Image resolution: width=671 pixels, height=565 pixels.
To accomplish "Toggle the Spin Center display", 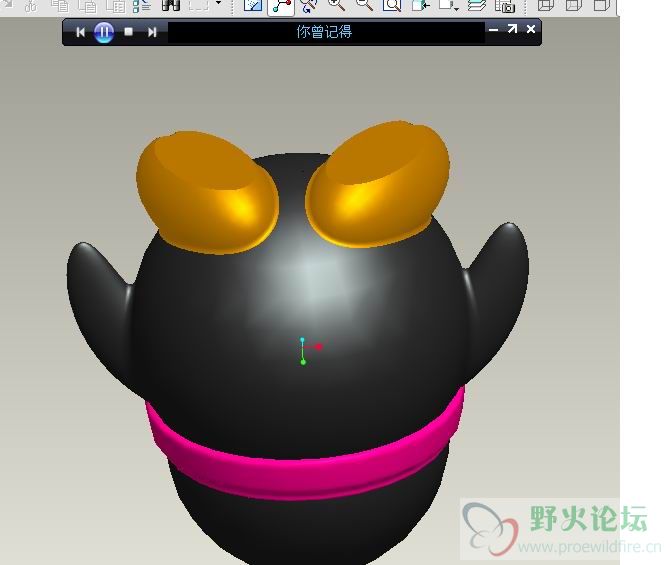I will (281, 6).
